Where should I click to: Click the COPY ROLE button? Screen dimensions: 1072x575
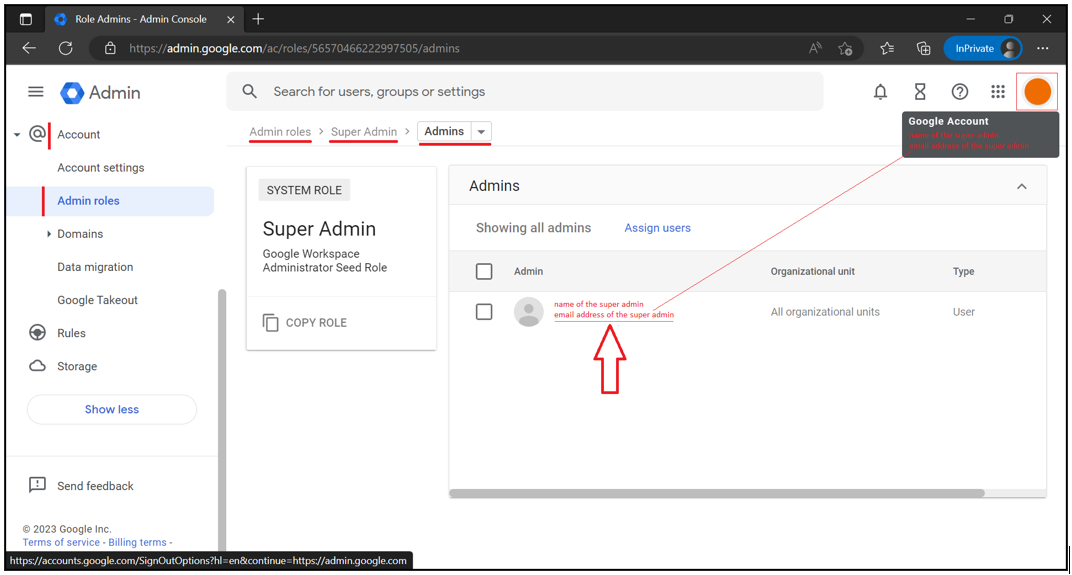tap(305, 323)
